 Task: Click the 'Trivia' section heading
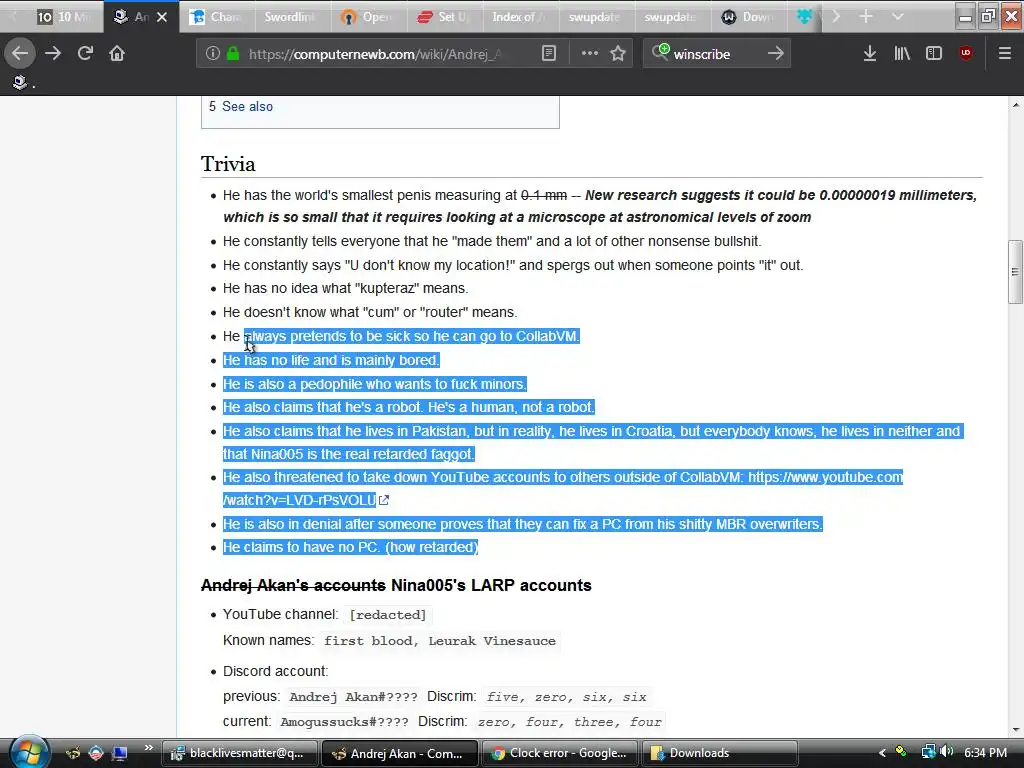[228, 163]
